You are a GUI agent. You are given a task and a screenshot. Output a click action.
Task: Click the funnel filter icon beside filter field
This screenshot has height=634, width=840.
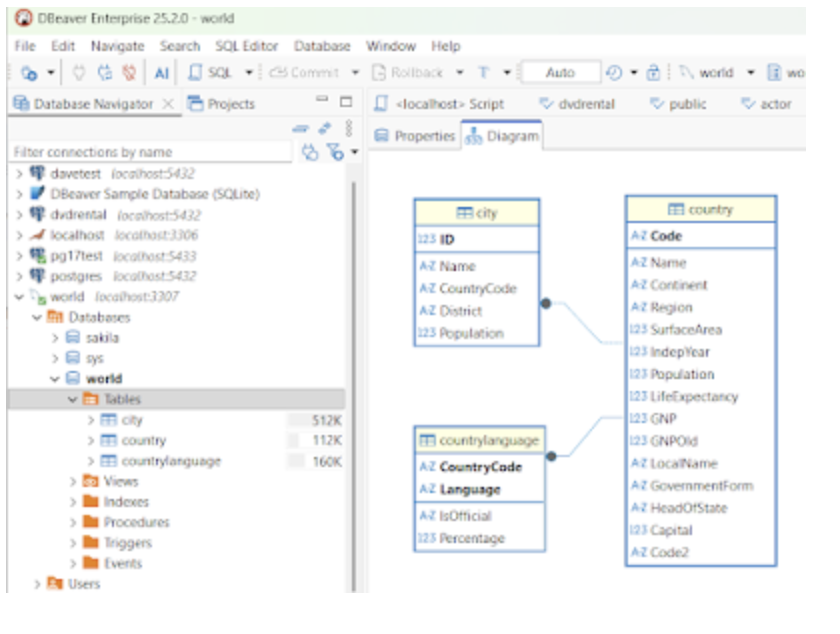pos(335,152)
